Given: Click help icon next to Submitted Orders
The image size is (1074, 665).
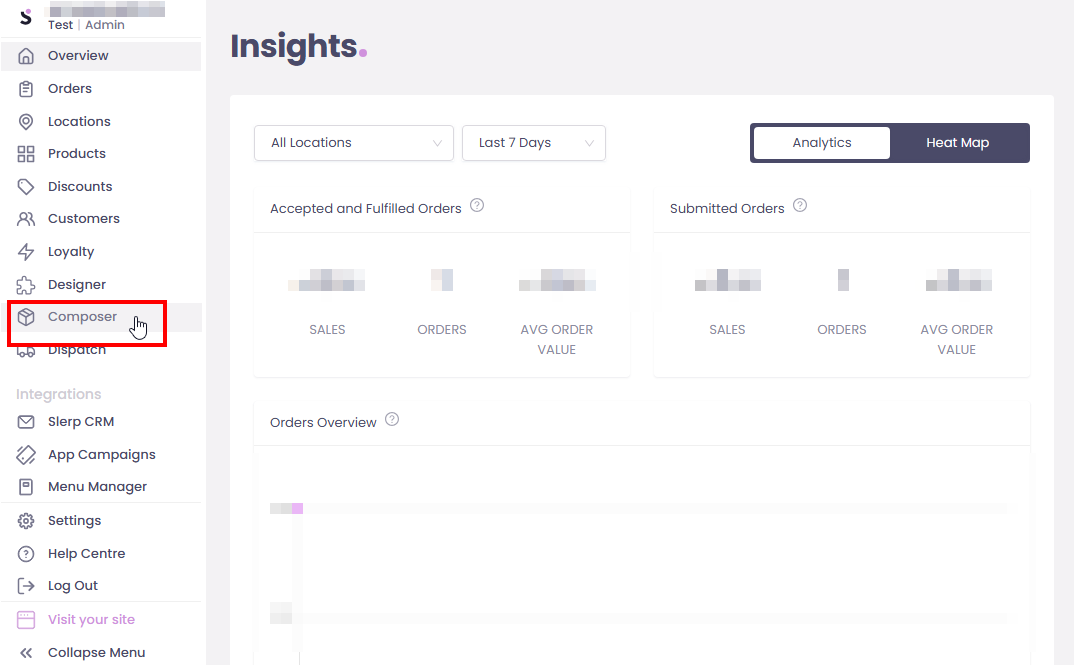Looking at the screenshot, I should point(800,206).
